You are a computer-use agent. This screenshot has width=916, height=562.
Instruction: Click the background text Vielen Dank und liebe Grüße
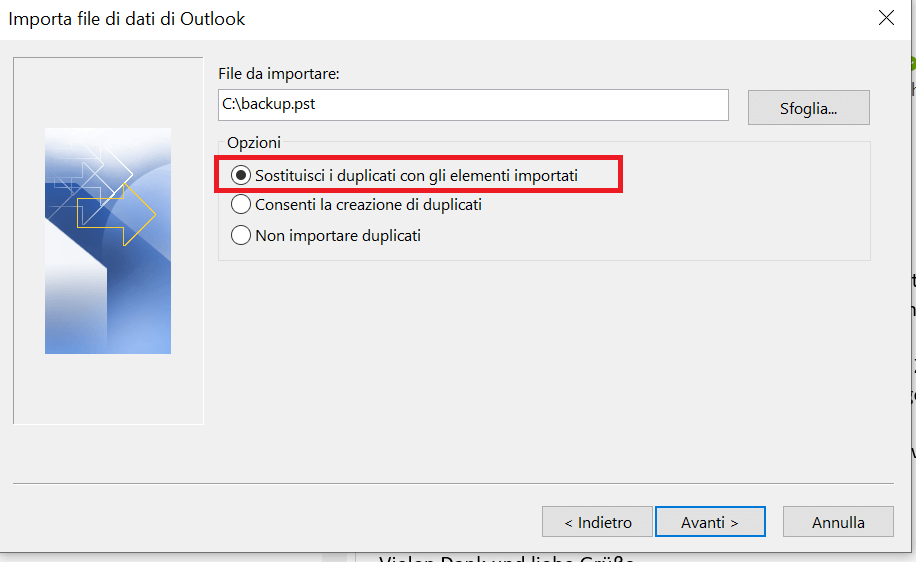point(506,558)
